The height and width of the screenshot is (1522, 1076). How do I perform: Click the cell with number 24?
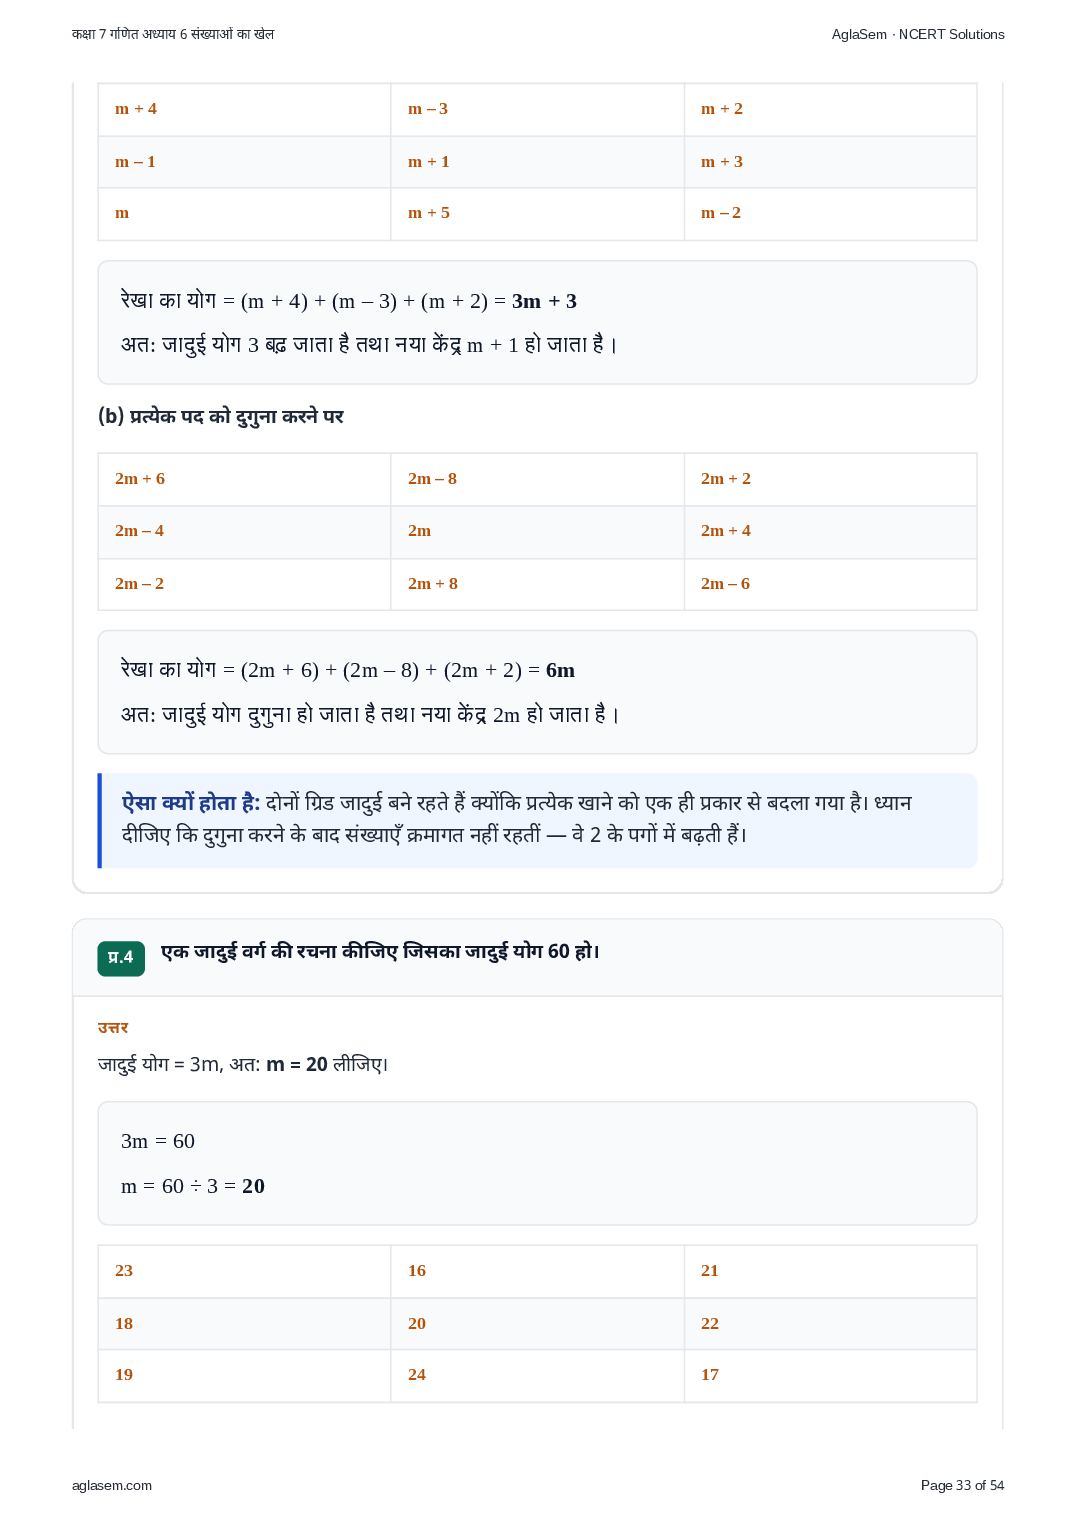pos(537,1375)
